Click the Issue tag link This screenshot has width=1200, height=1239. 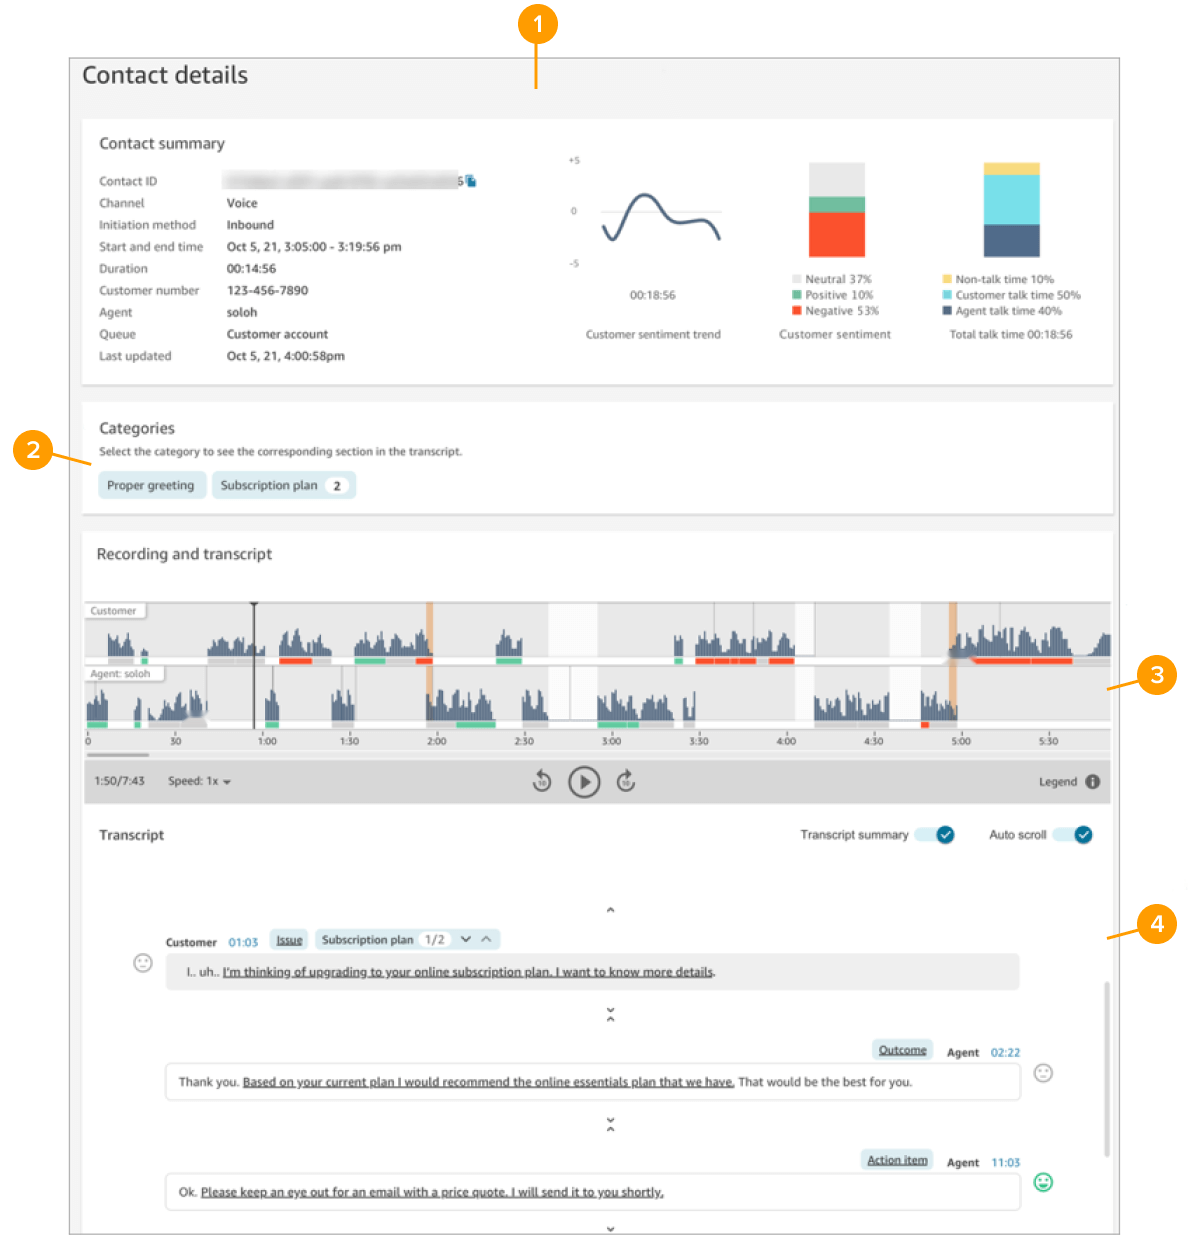289,940
